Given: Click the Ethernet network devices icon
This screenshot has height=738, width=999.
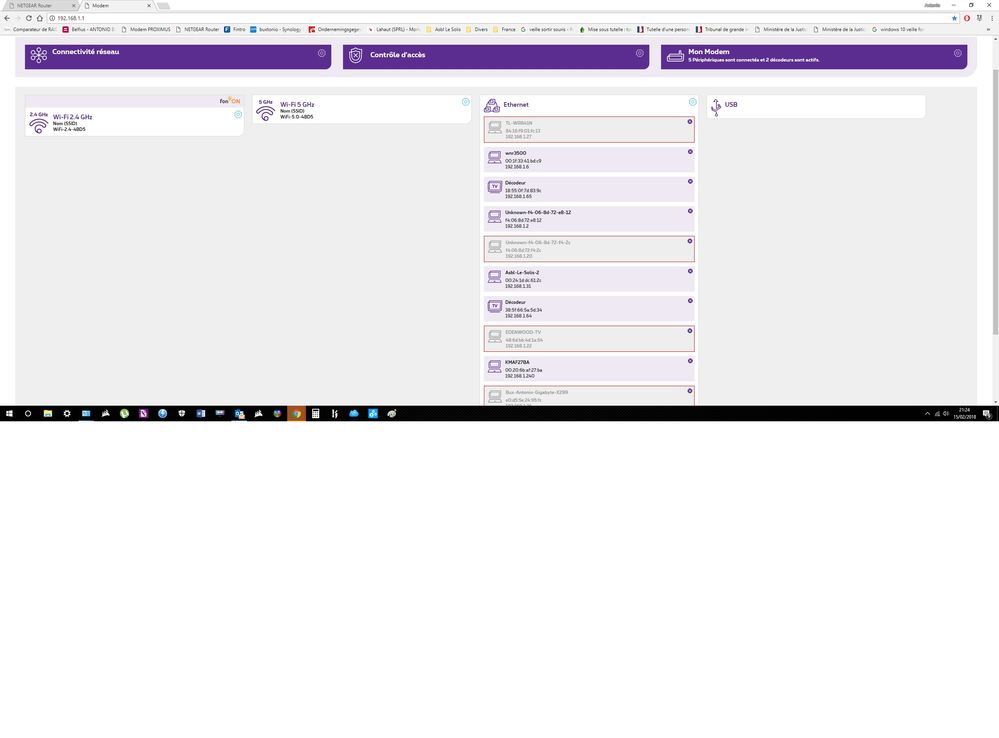Looking at the screenshot, I should pos(492,105).
